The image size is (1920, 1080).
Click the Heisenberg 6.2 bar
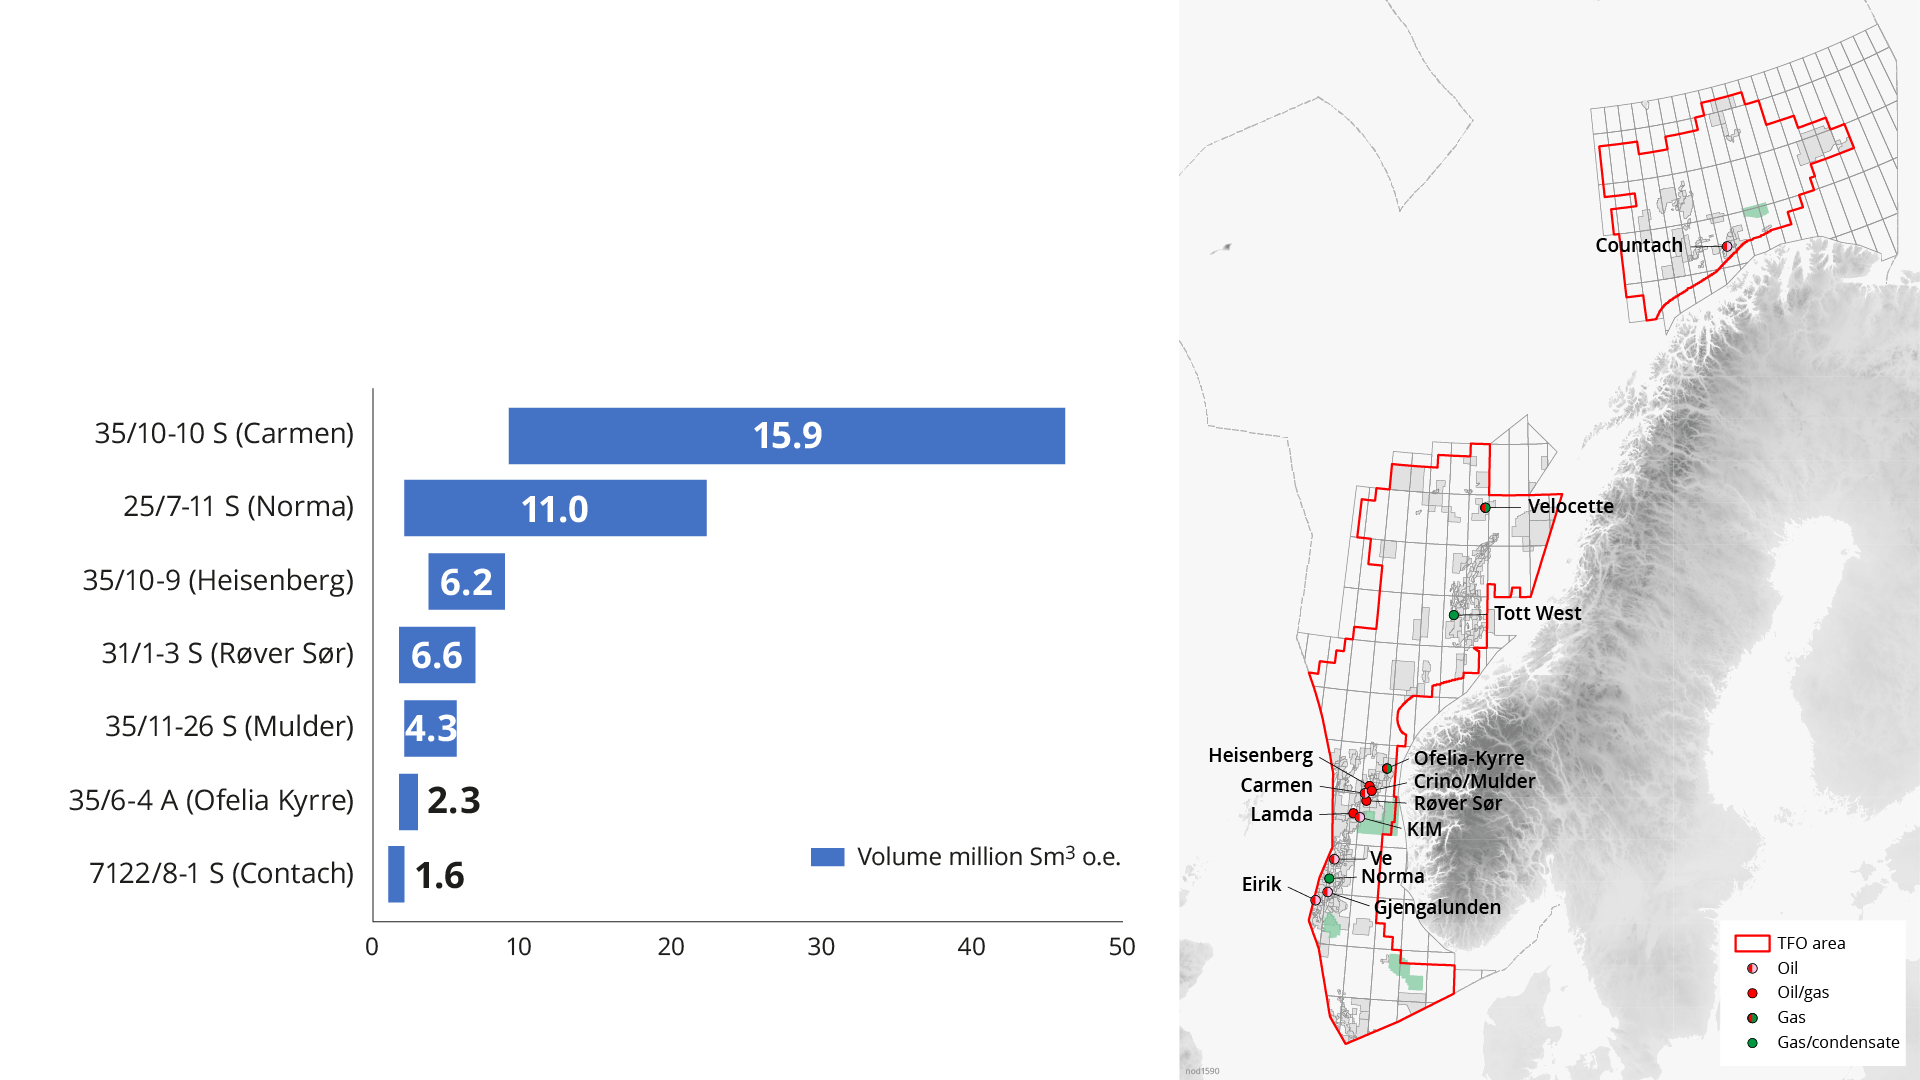pyautogui.click(x=466, y=582)
